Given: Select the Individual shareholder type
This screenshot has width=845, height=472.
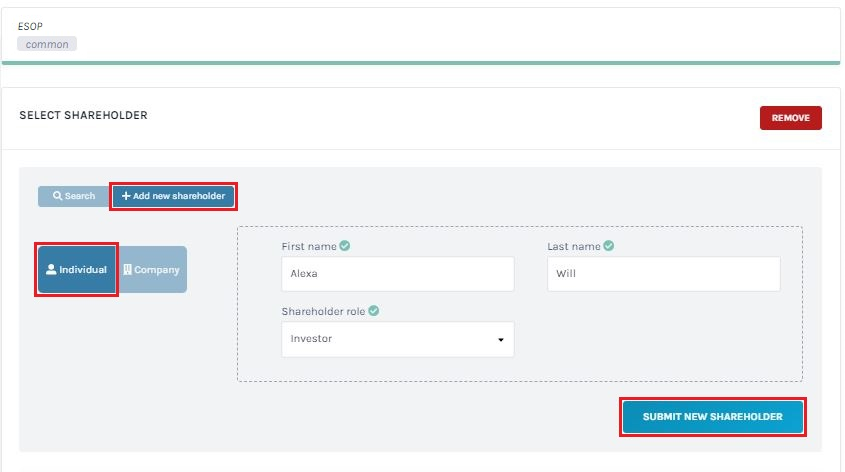Looking at the screenshot, I should pos(77,269).
